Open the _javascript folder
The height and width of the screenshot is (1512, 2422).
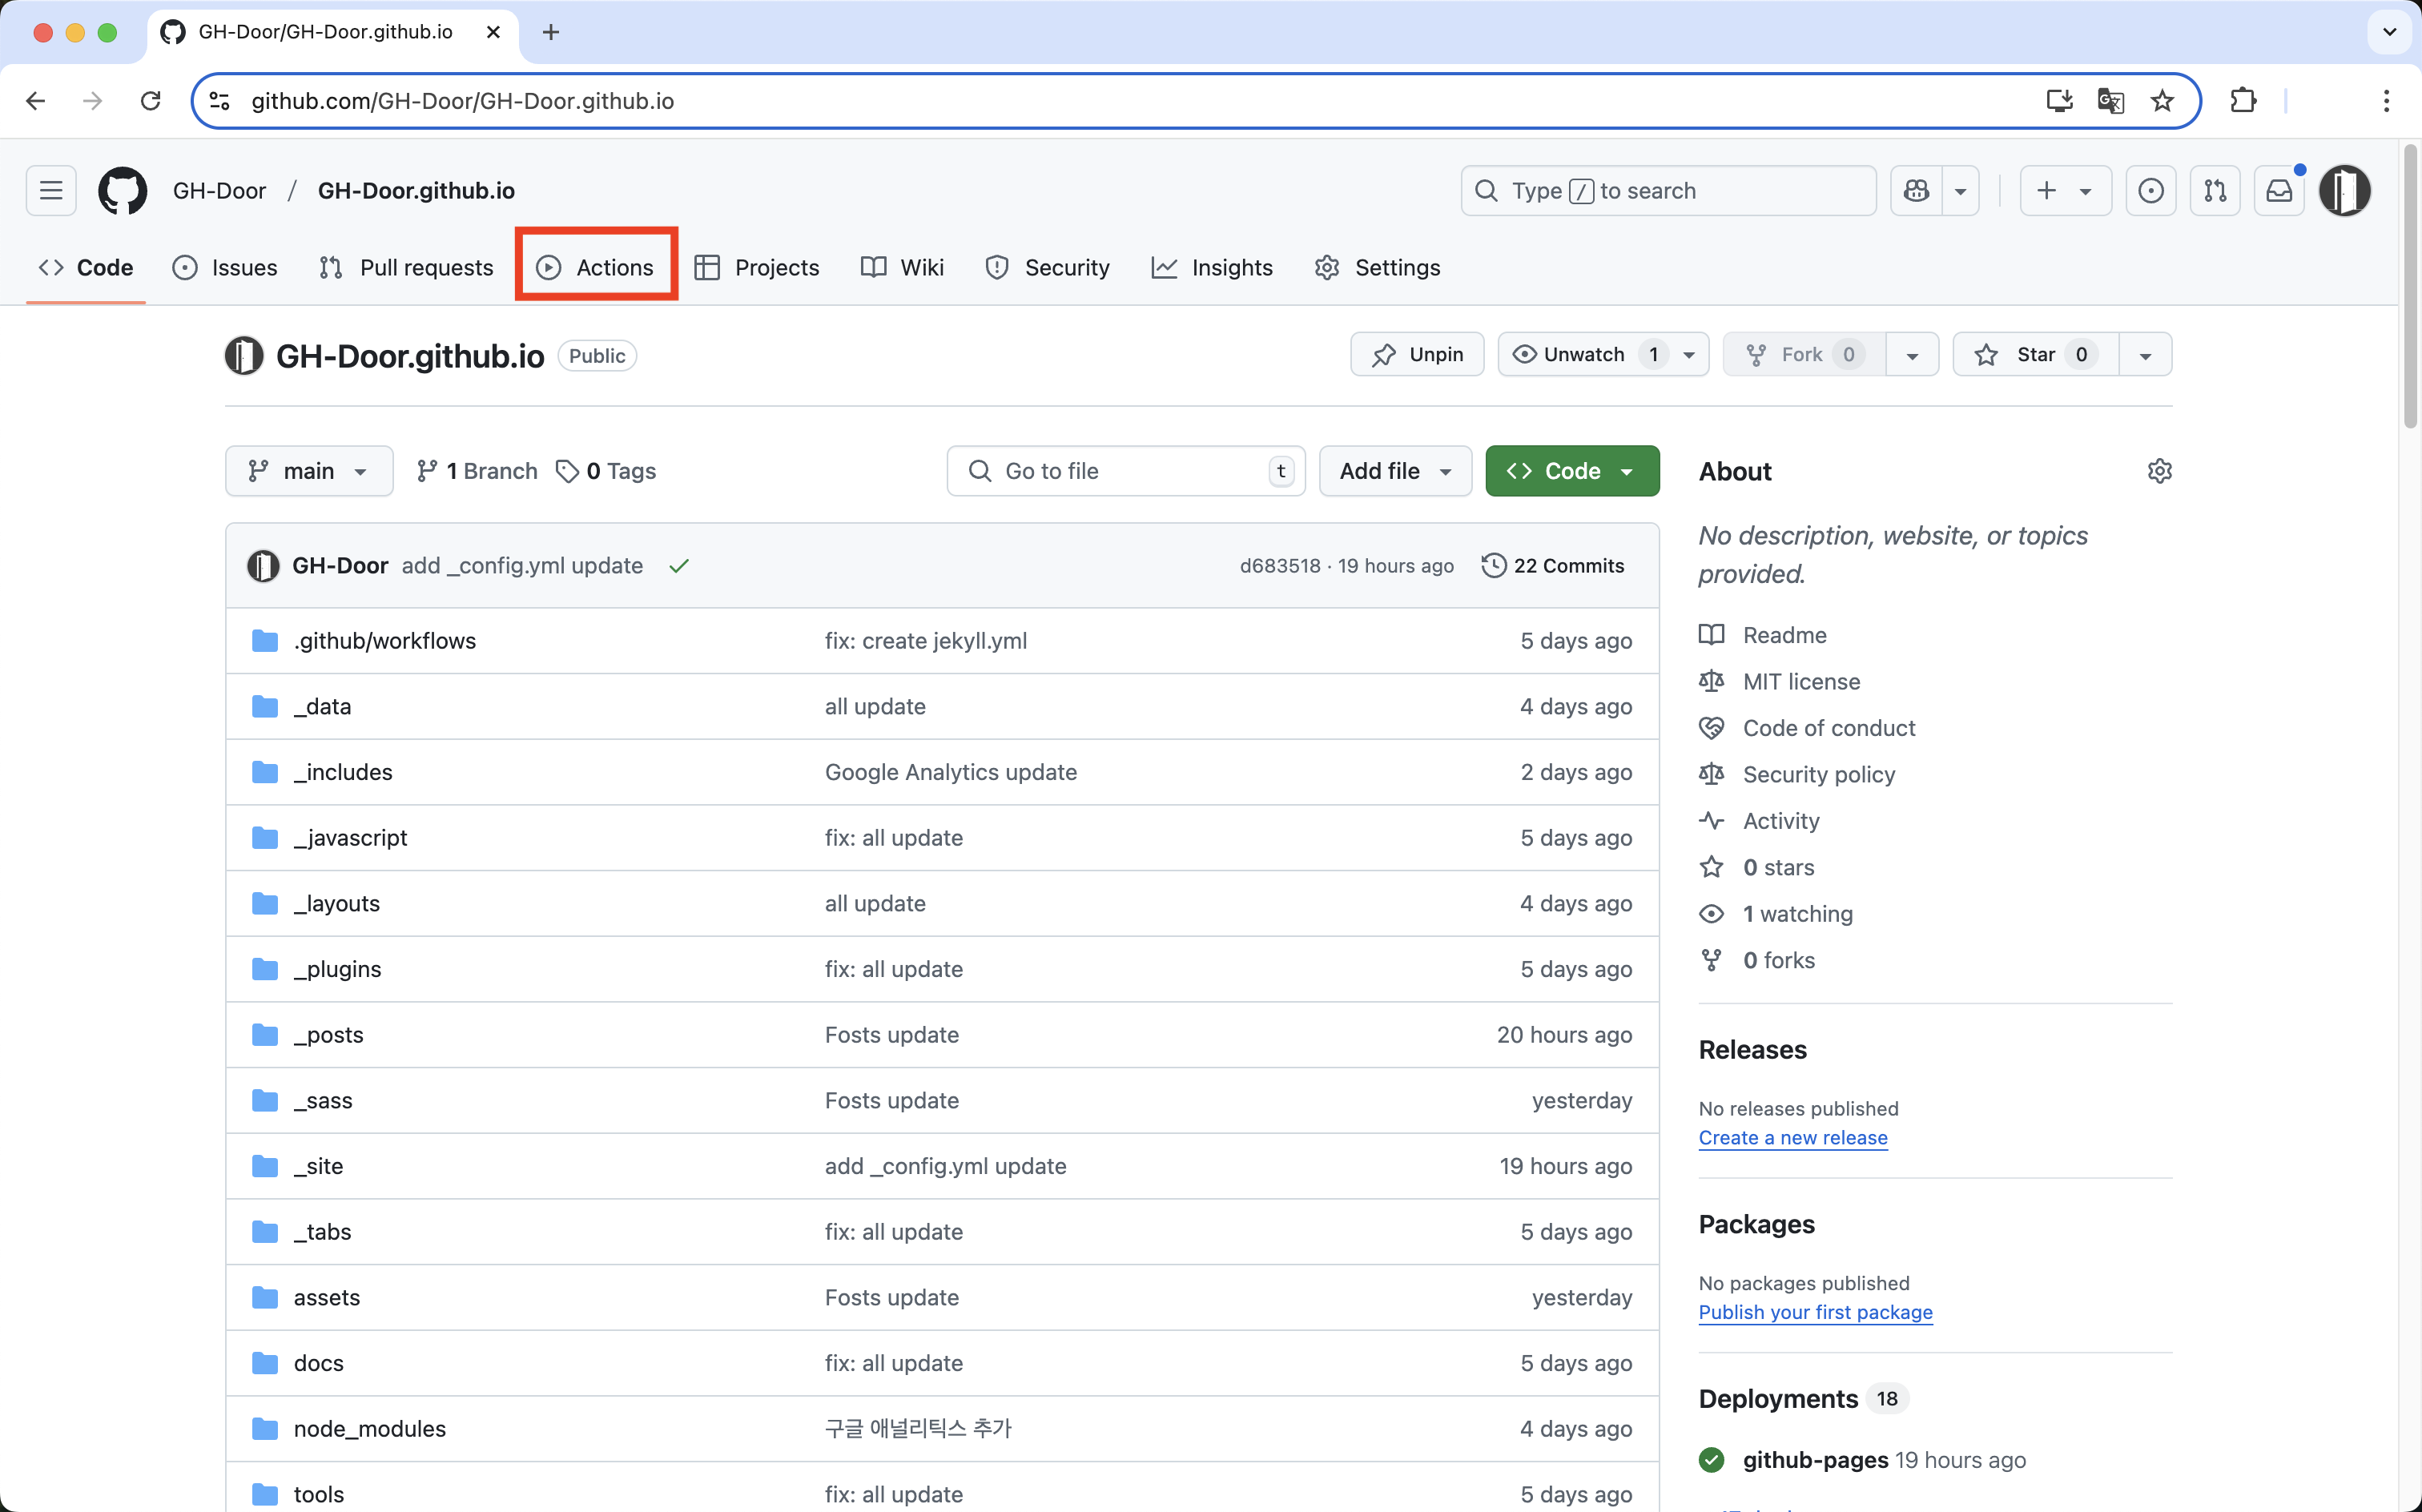[350, 838]
